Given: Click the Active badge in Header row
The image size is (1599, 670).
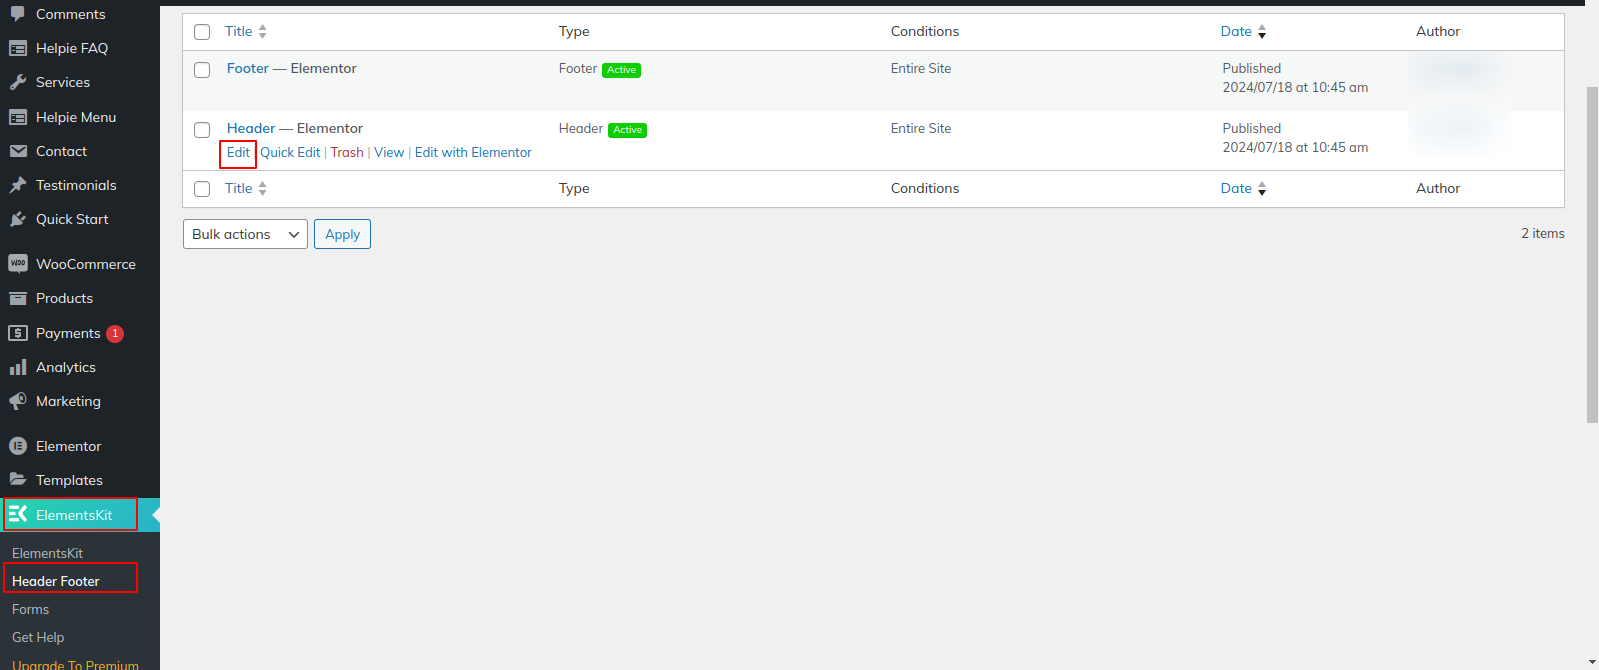Looking at the screenshot, I should pyautogui.click(x=627, y=130).
